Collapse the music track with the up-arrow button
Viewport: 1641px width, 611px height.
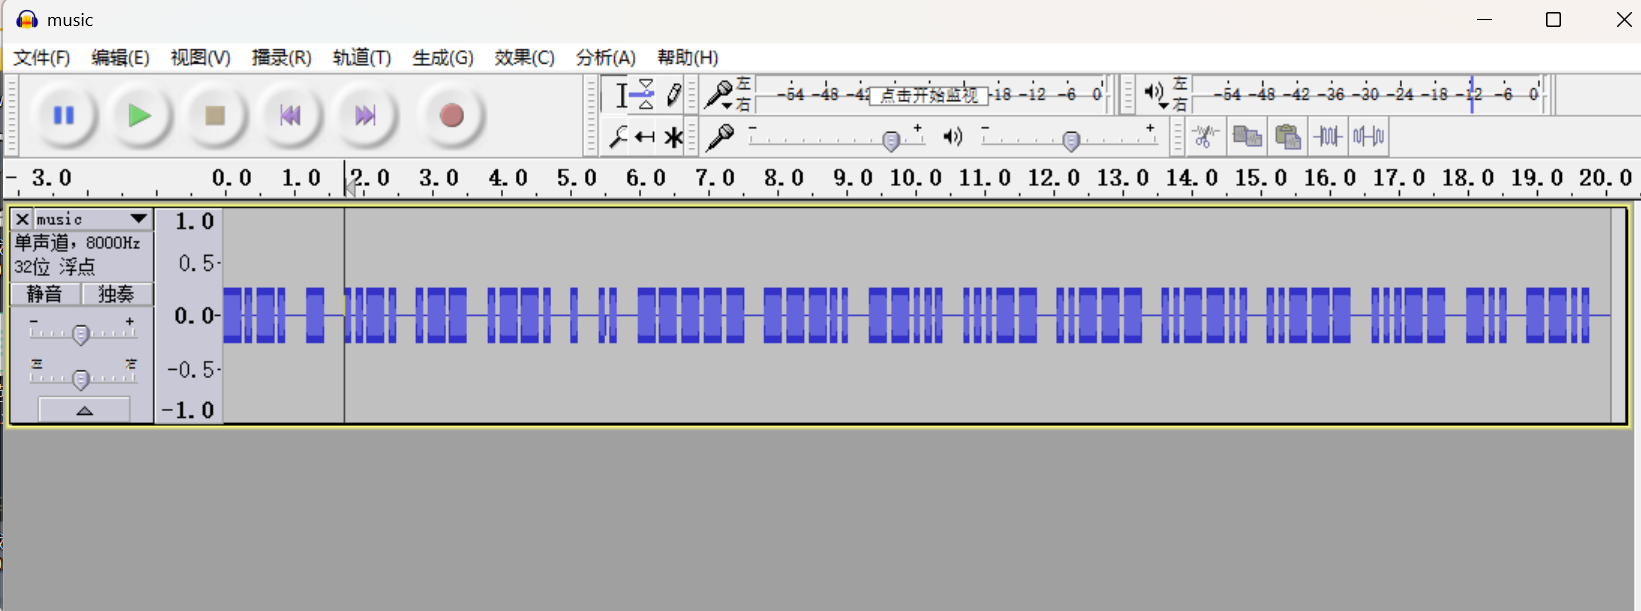[x=84, y=410]
